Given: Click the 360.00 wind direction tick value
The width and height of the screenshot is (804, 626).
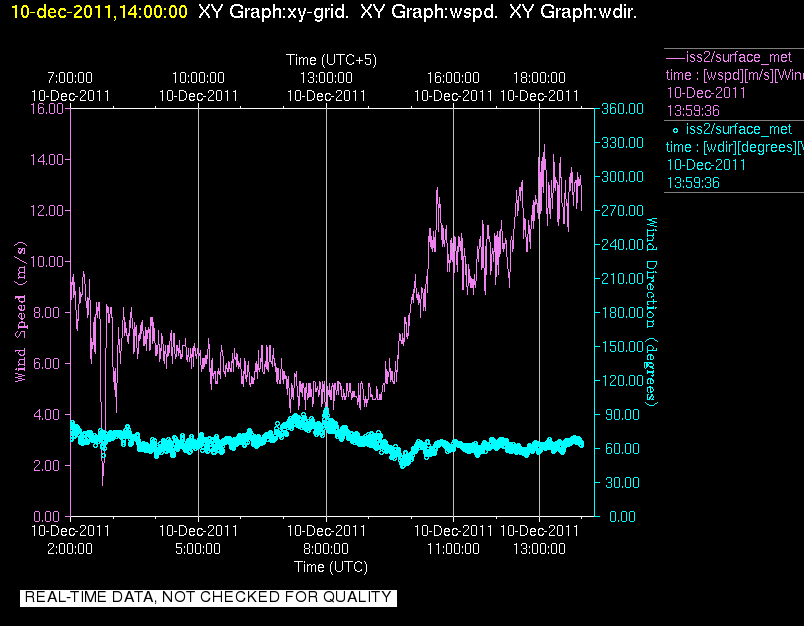Looking at the screenshot, I should click(x=622, y=109).
